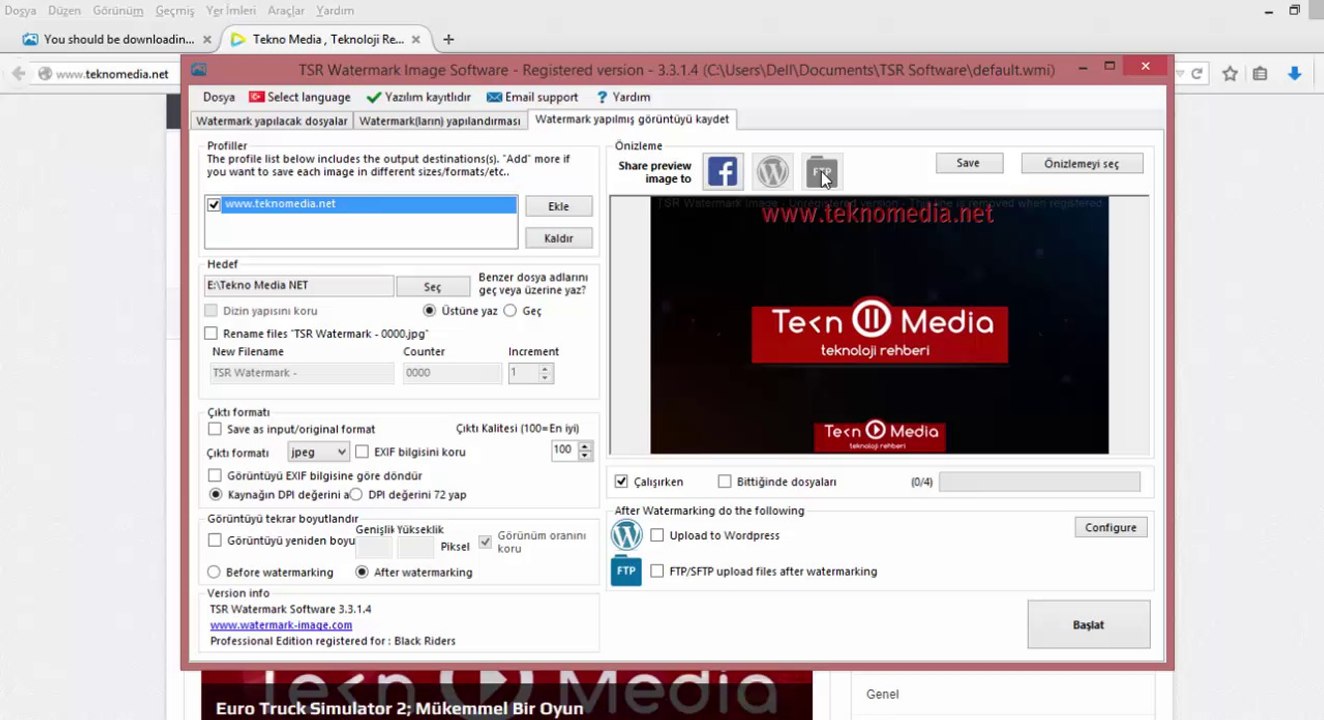
Task: Click the Configure button
Action: coord(1111,527)
